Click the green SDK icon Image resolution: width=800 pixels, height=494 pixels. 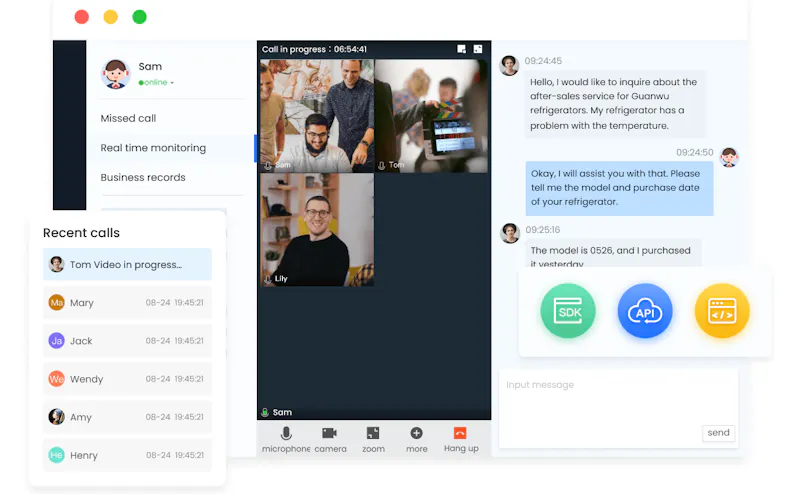pyautogui.click(x=568, y=311)
